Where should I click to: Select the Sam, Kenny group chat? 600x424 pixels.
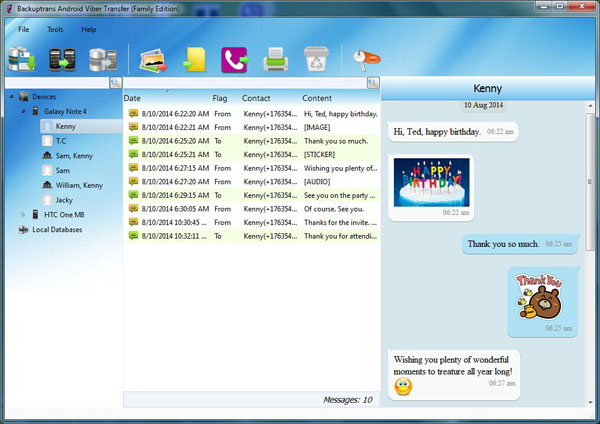click(x=73, y=156)
